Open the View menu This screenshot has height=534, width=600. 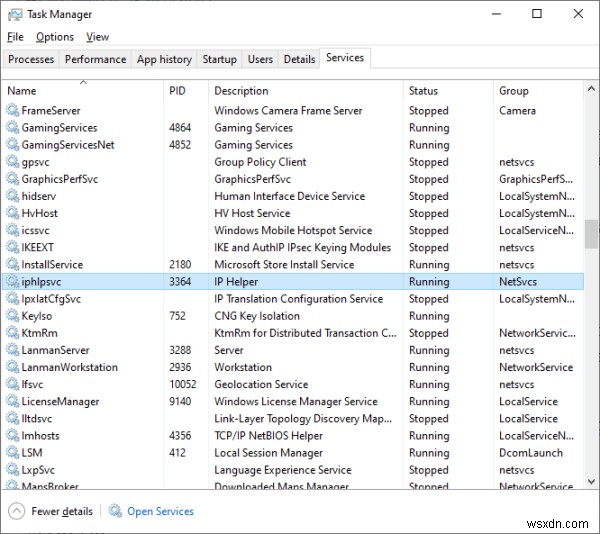(98, 37)
